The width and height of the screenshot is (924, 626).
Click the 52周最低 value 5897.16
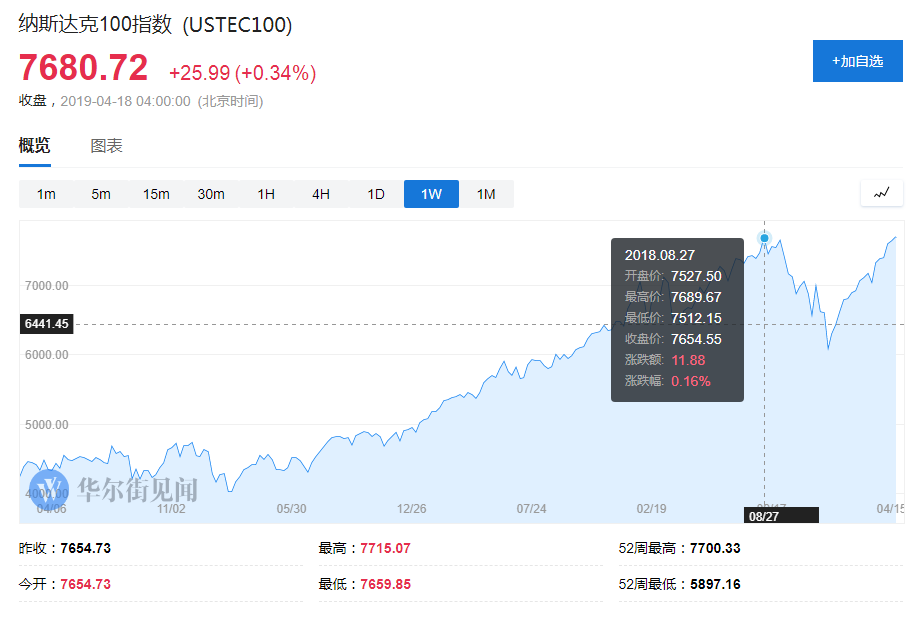coord(715,584)
